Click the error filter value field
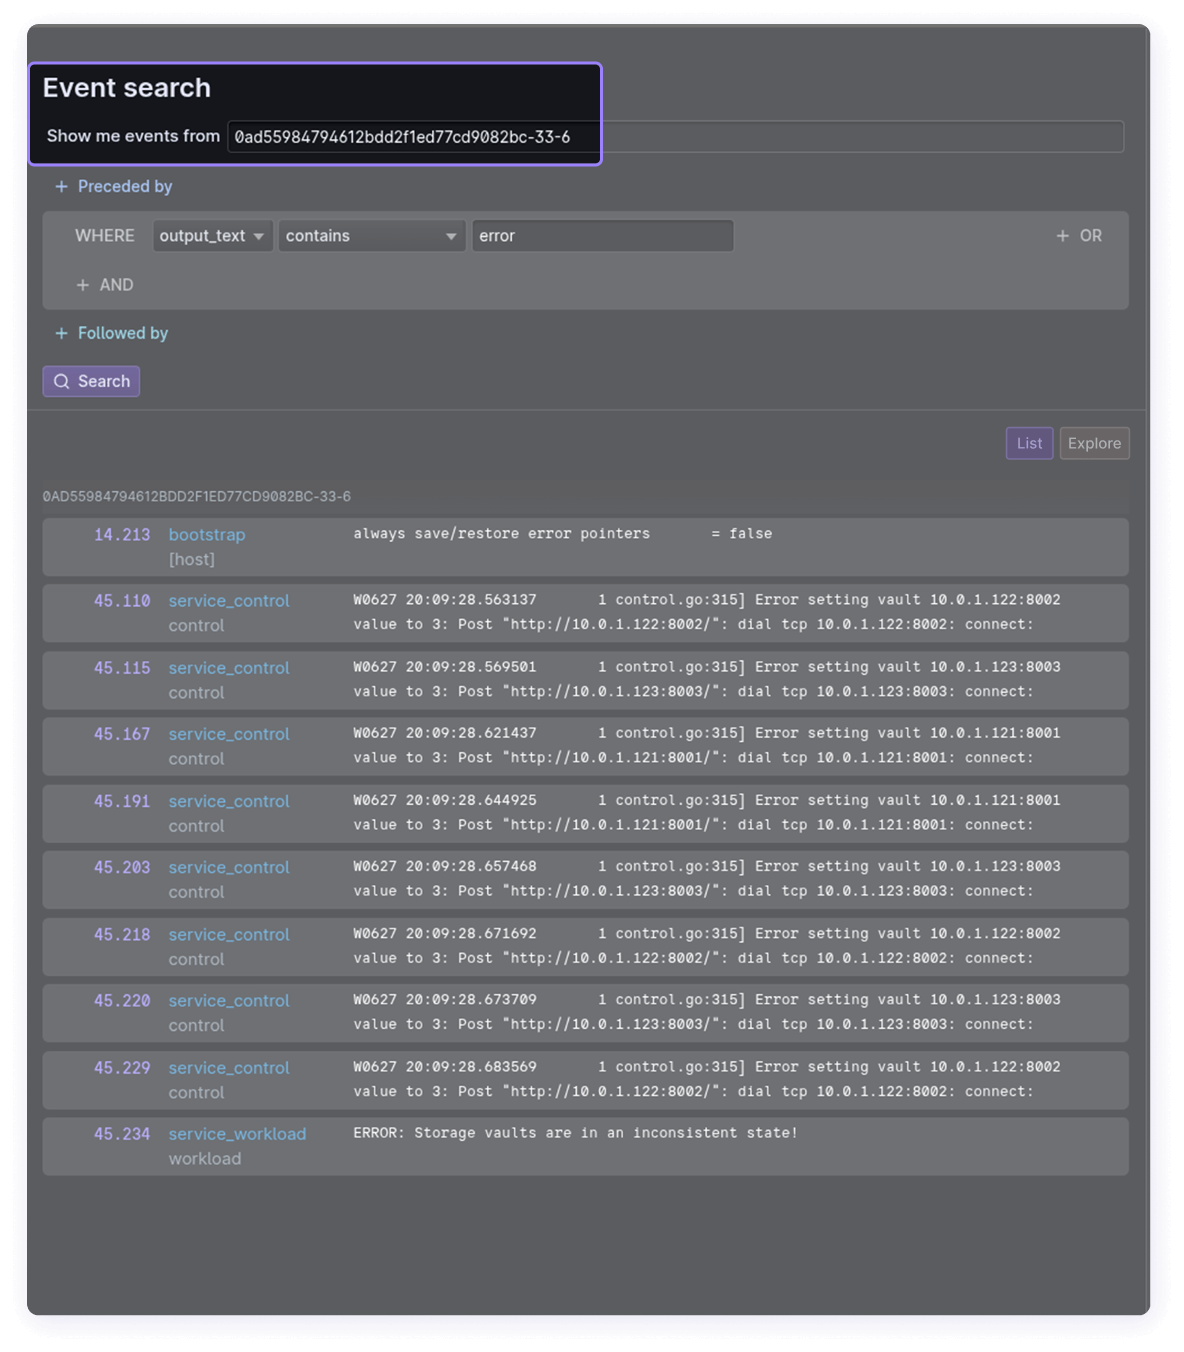The width and height of the screenshot is (1184, 1352). click(602, 236)
